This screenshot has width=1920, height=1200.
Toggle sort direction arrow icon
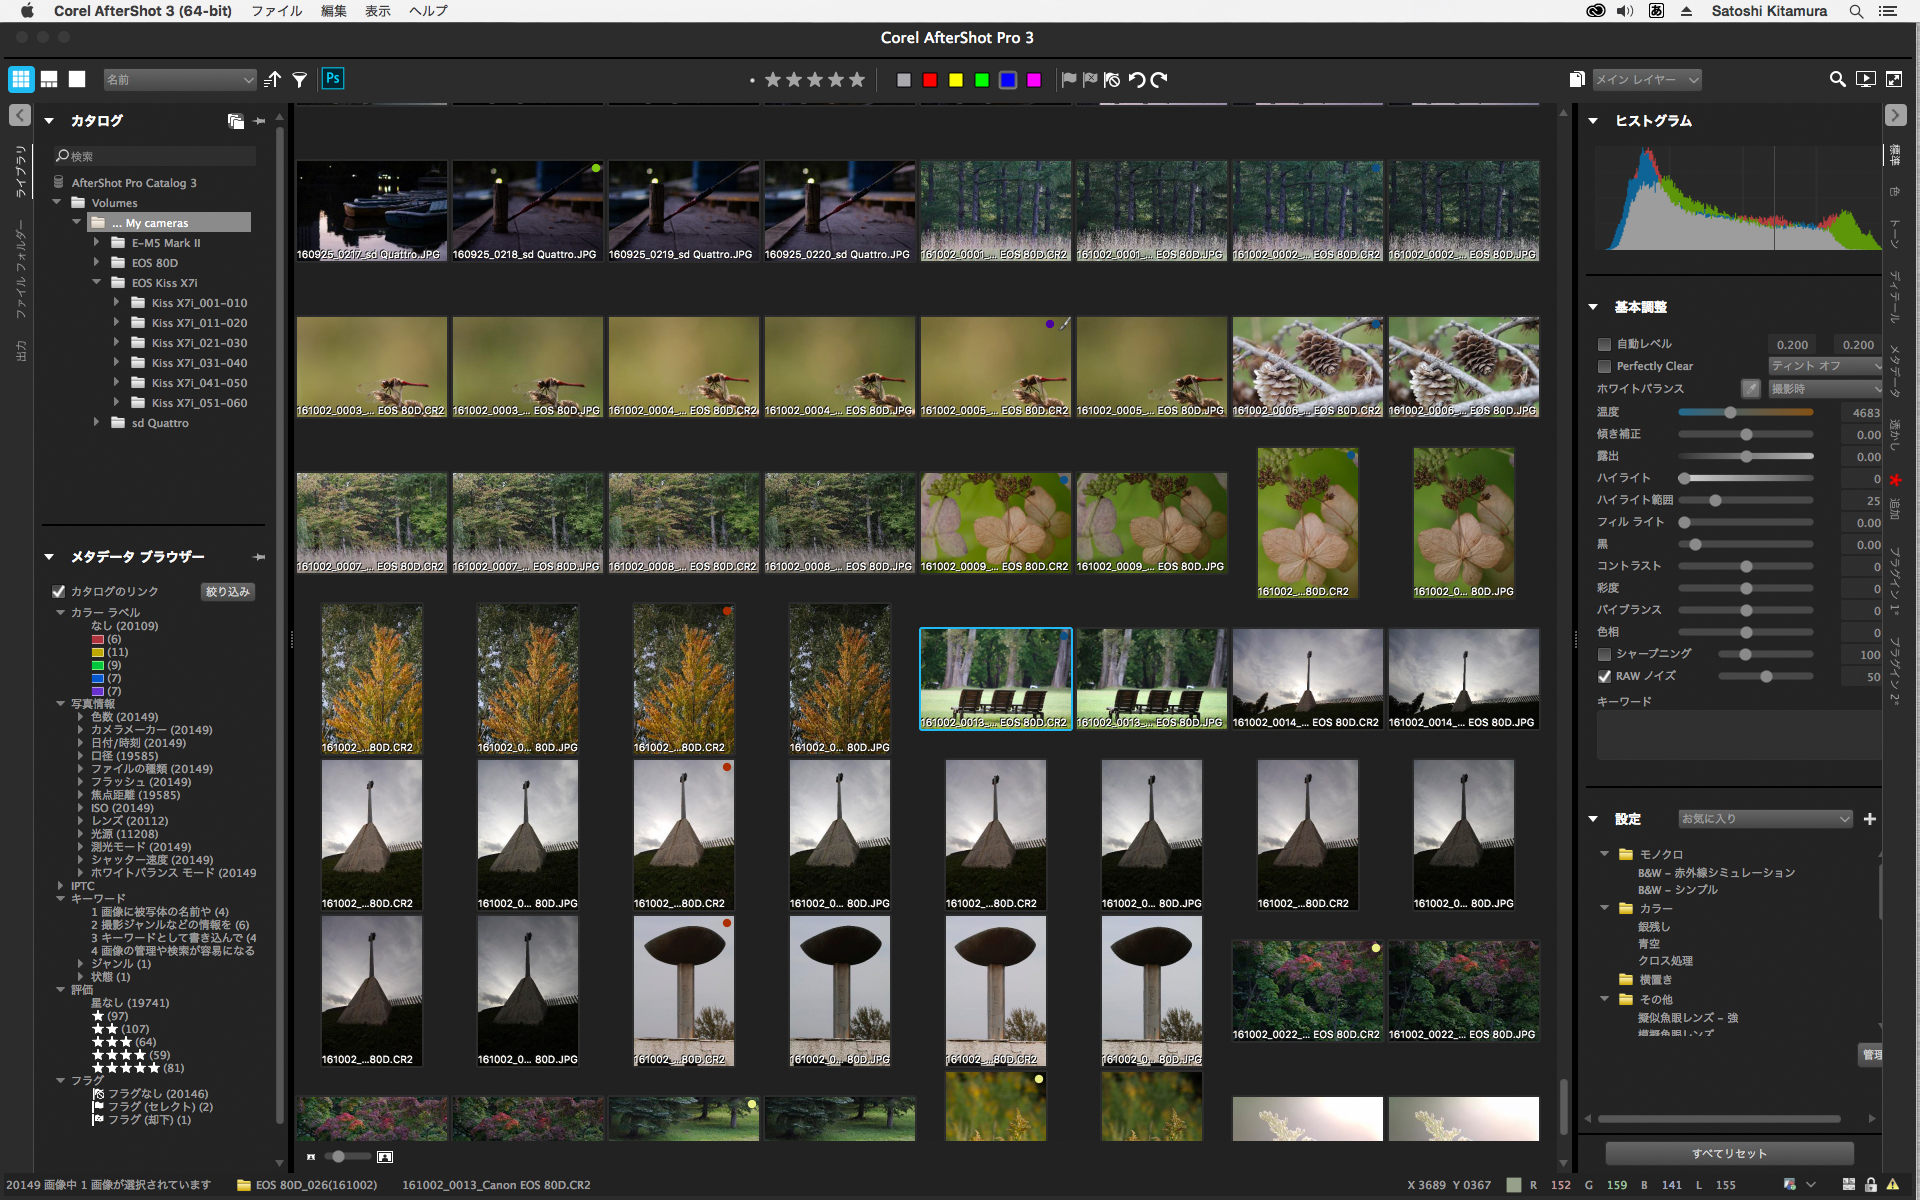[273, 80]
